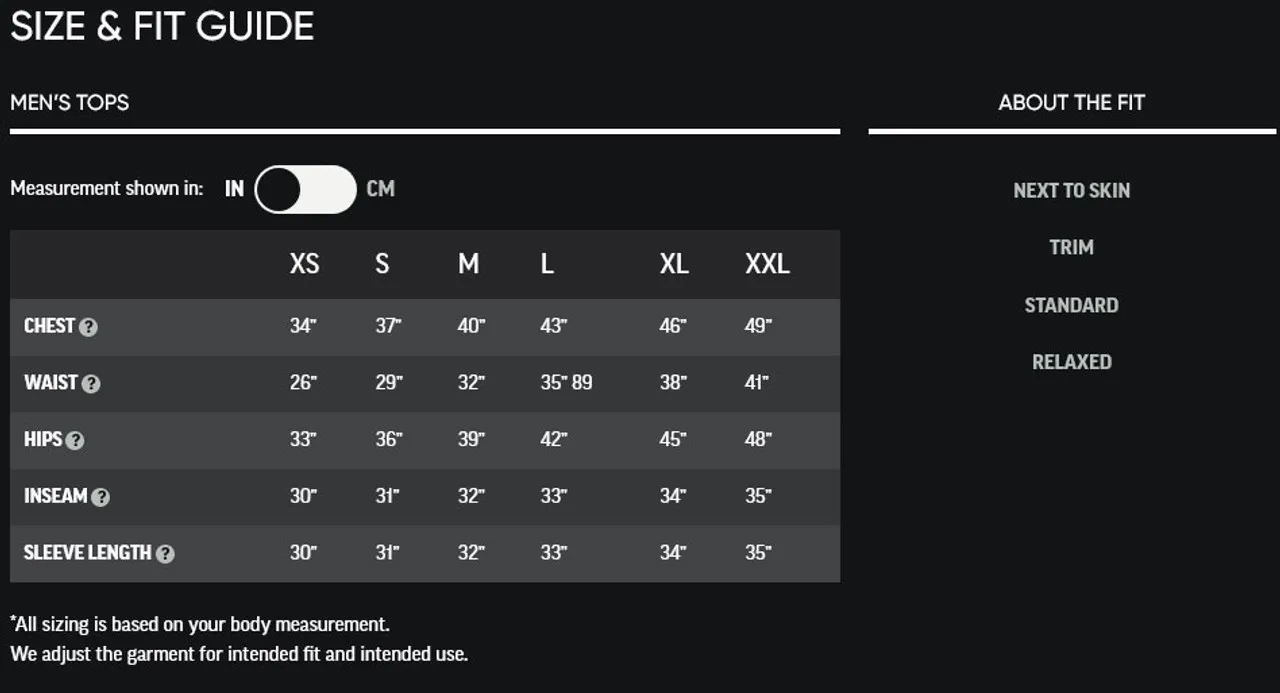1280x693 pixels.
Task: Click the XXL size column header
Action: (x=767, y=264)
